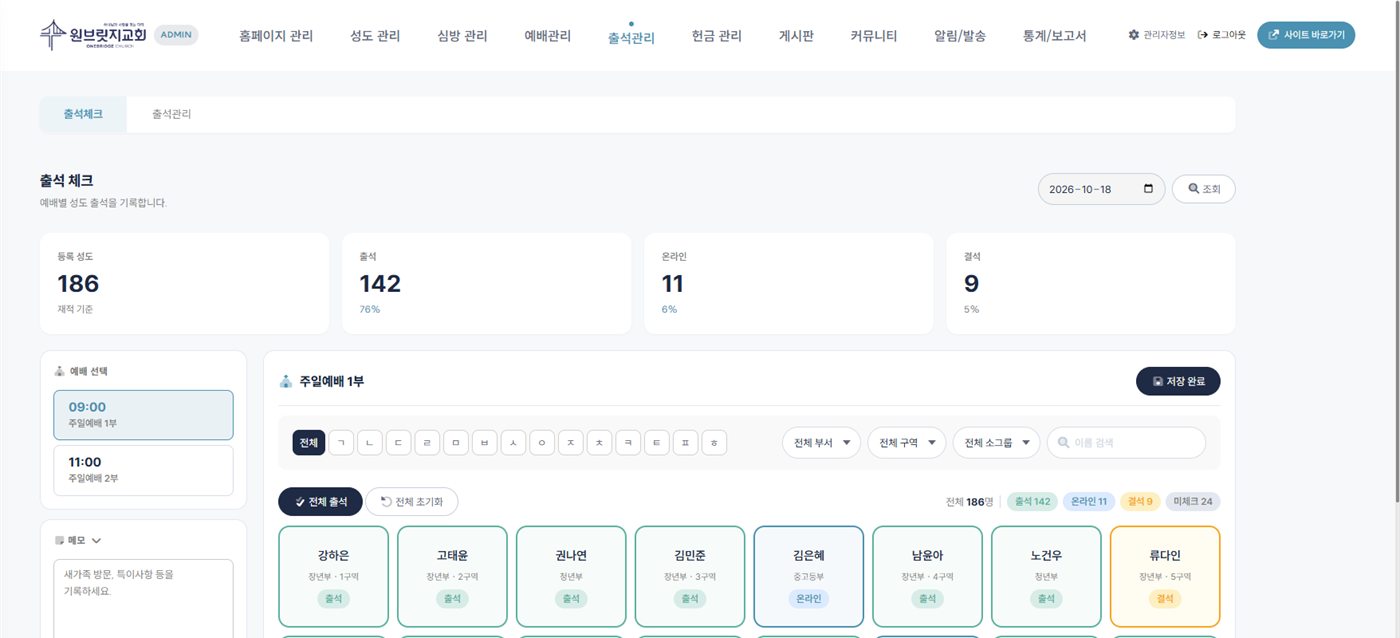The image size is (1400, 638).
Task: Filter names by ㄴ initial
Action: tap(370, 443)
